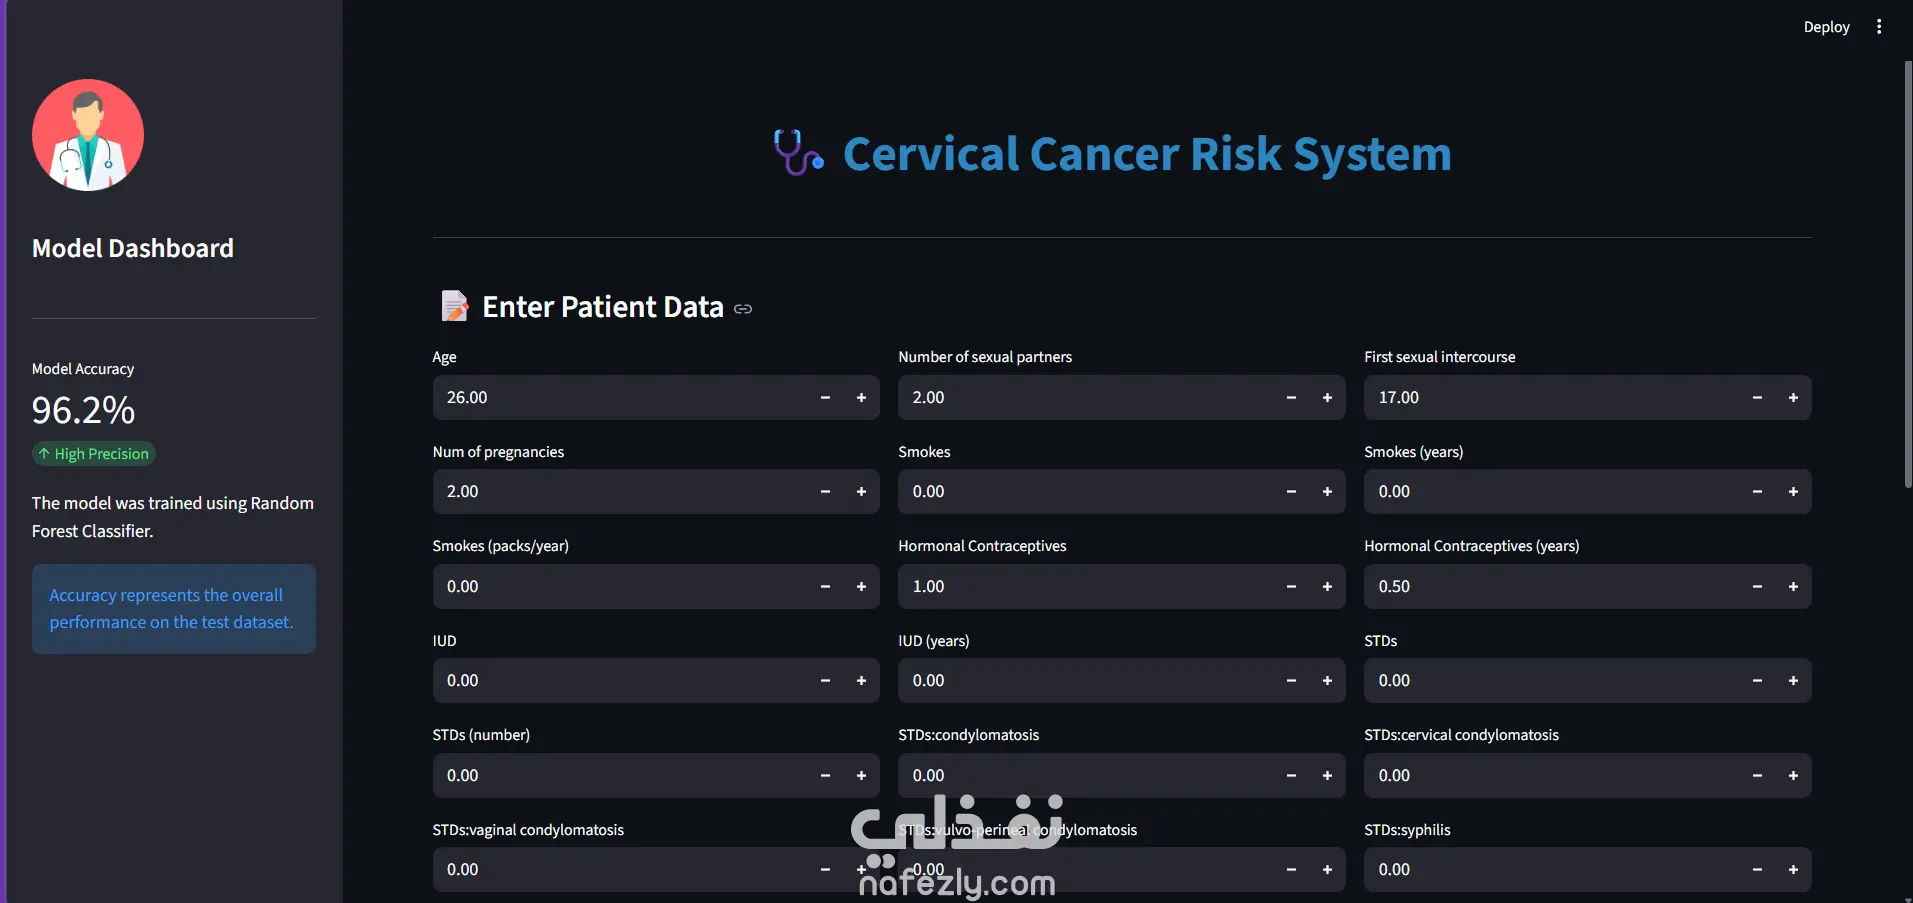Increment Number of sexual partners
The width and height of the screenshot is (1913, 903).
coord(1327,398)
